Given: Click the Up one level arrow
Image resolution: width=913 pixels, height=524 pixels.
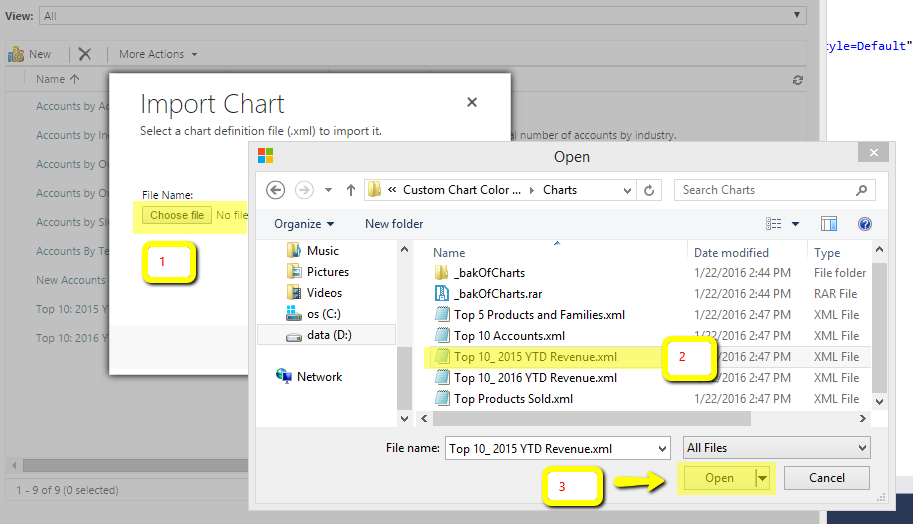Looking at the screenshot, I should click(351, 190).
